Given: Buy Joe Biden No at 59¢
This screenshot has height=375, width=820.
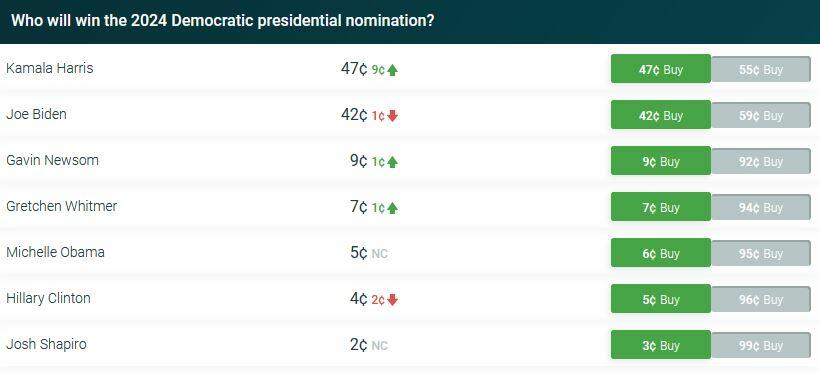Looking at the screenshot, I should pyautogui.click(x=761, y=116).
